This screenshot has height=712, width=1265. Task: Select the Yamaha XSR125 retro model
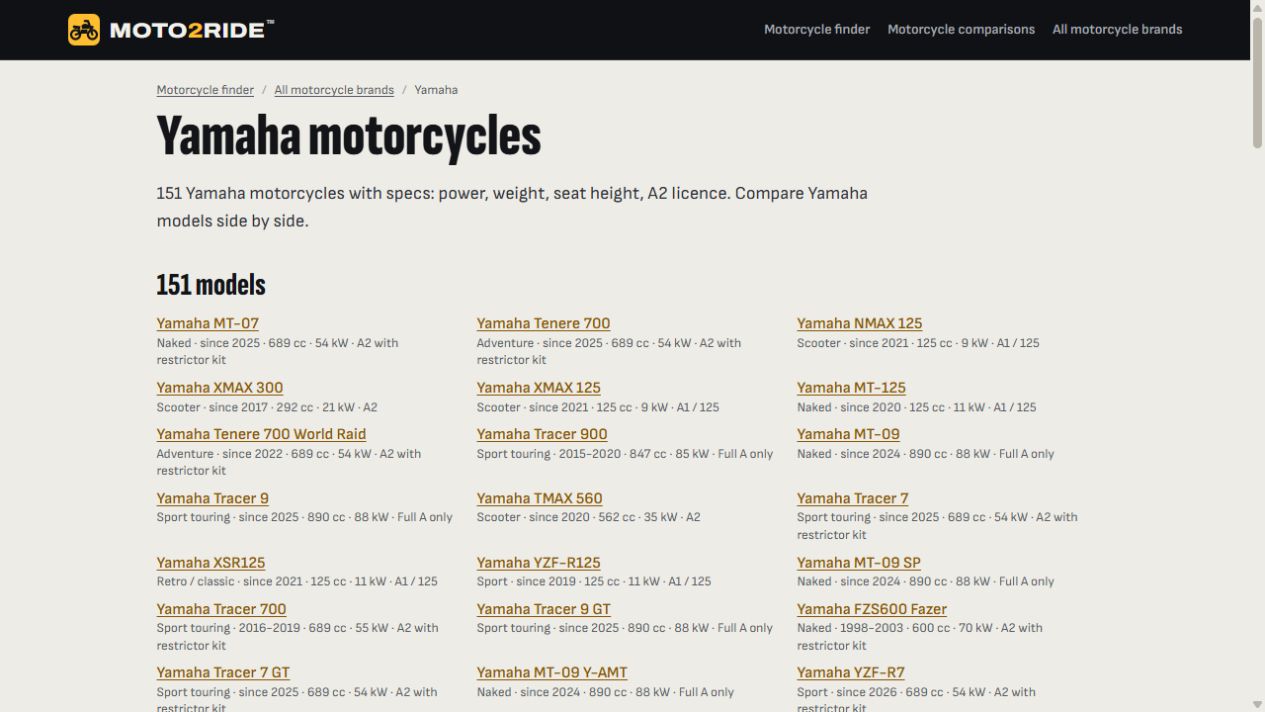click(x=210, y=563)
